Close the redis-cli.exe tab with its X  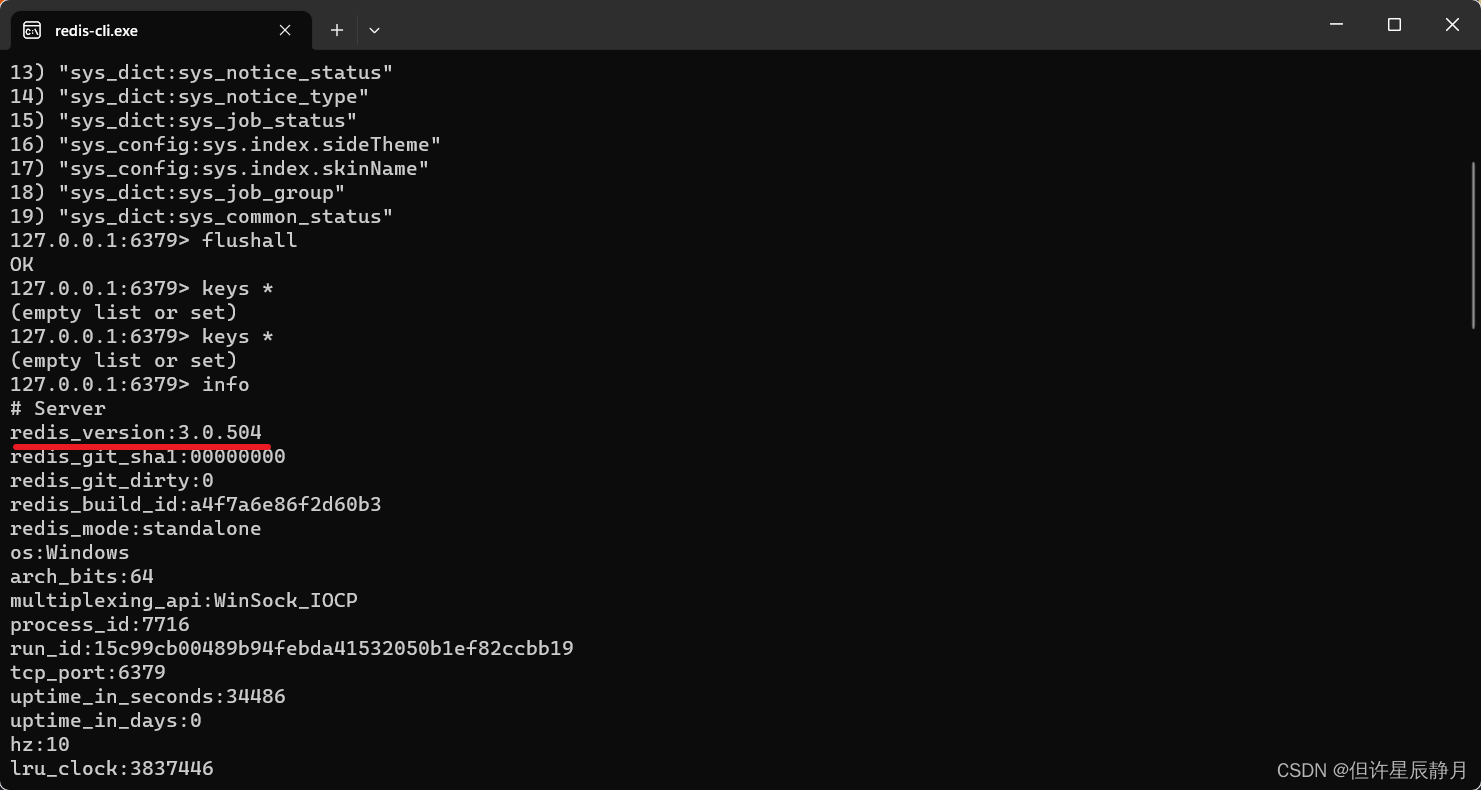pyautogui.click(x=284, y=30)
